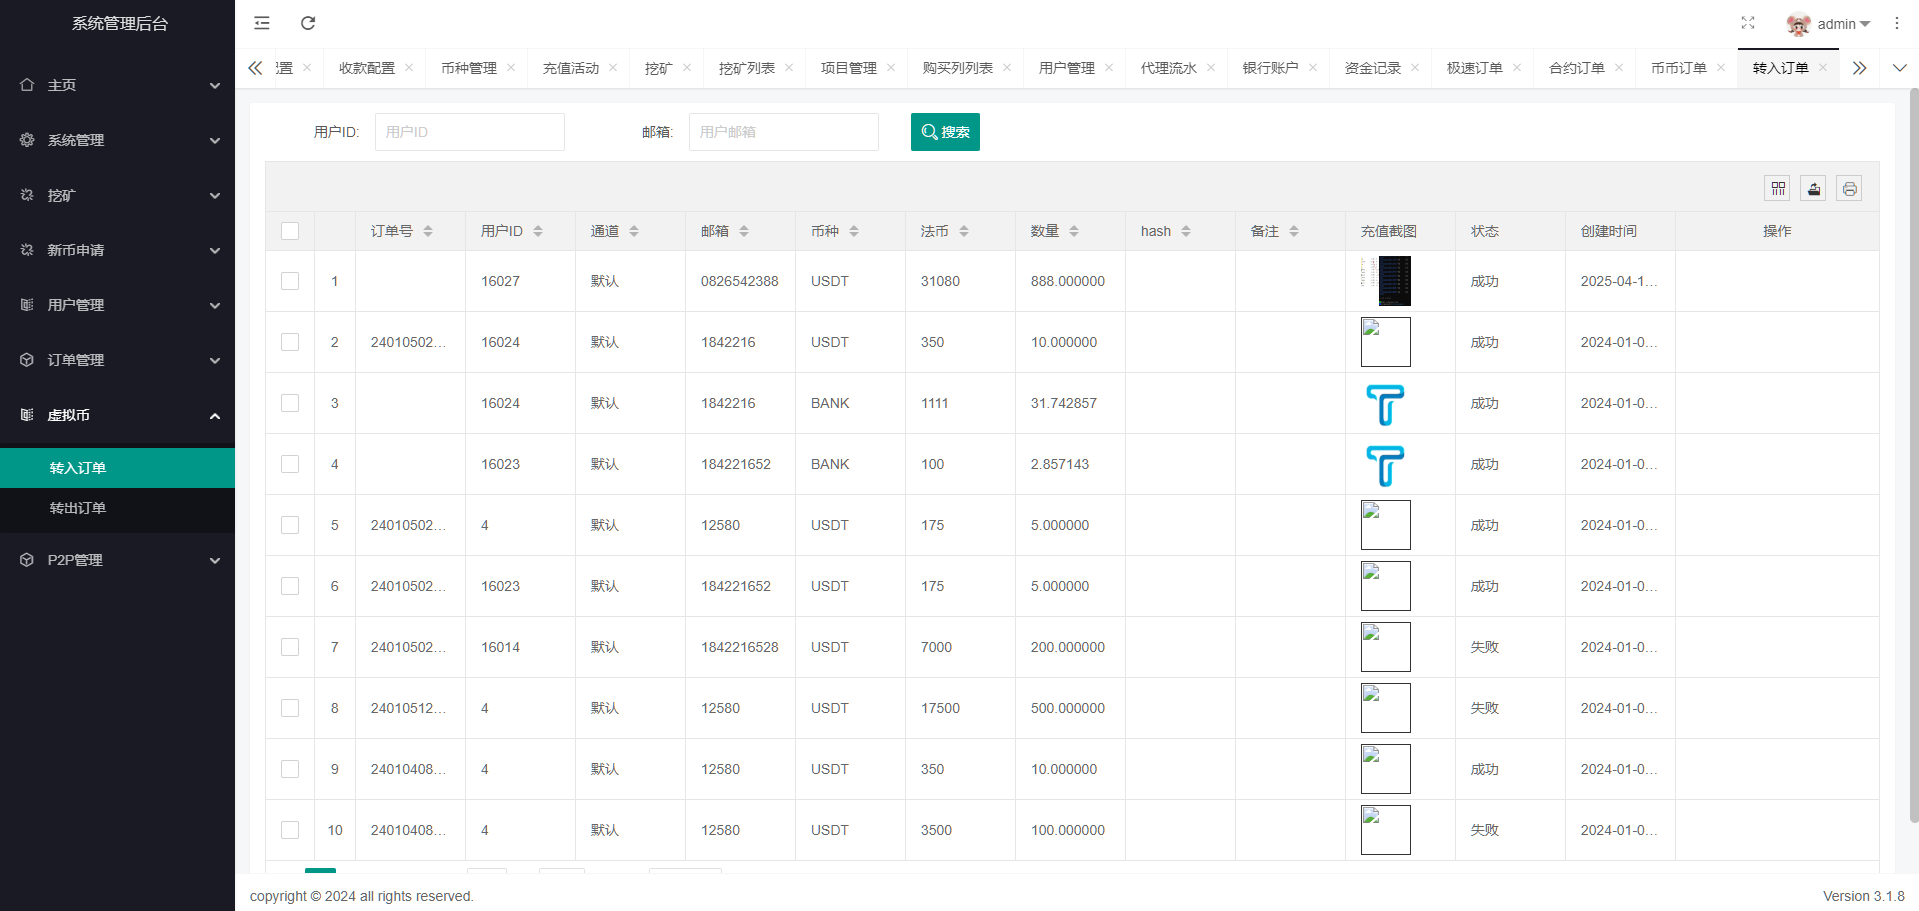Tick the select-all checkbox in the table header
Viewport: 1919px width, 911px height.
tap(290, 231)
